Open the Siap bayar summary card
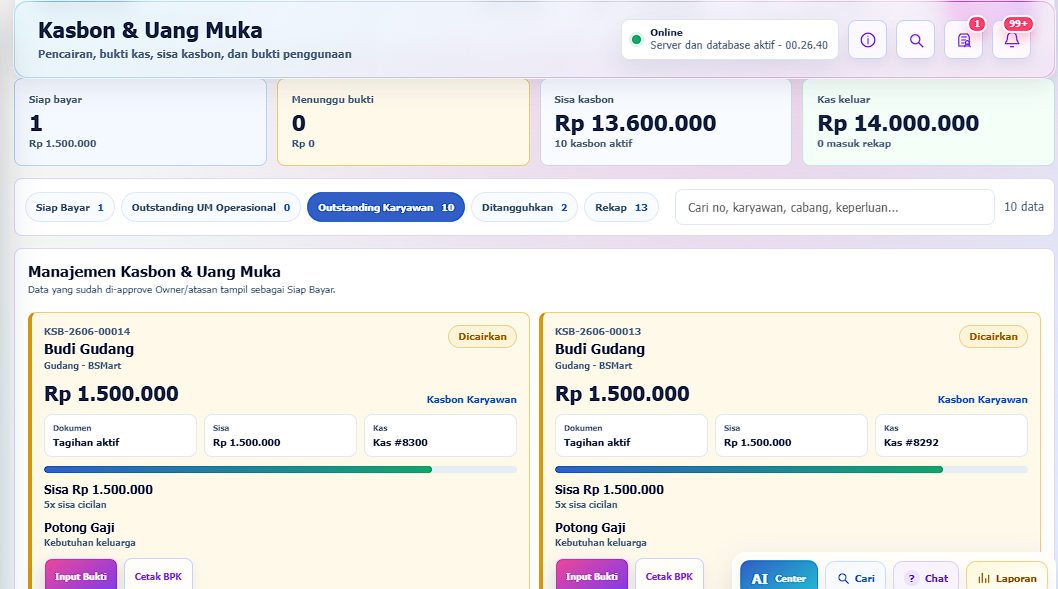 point(140,122)
